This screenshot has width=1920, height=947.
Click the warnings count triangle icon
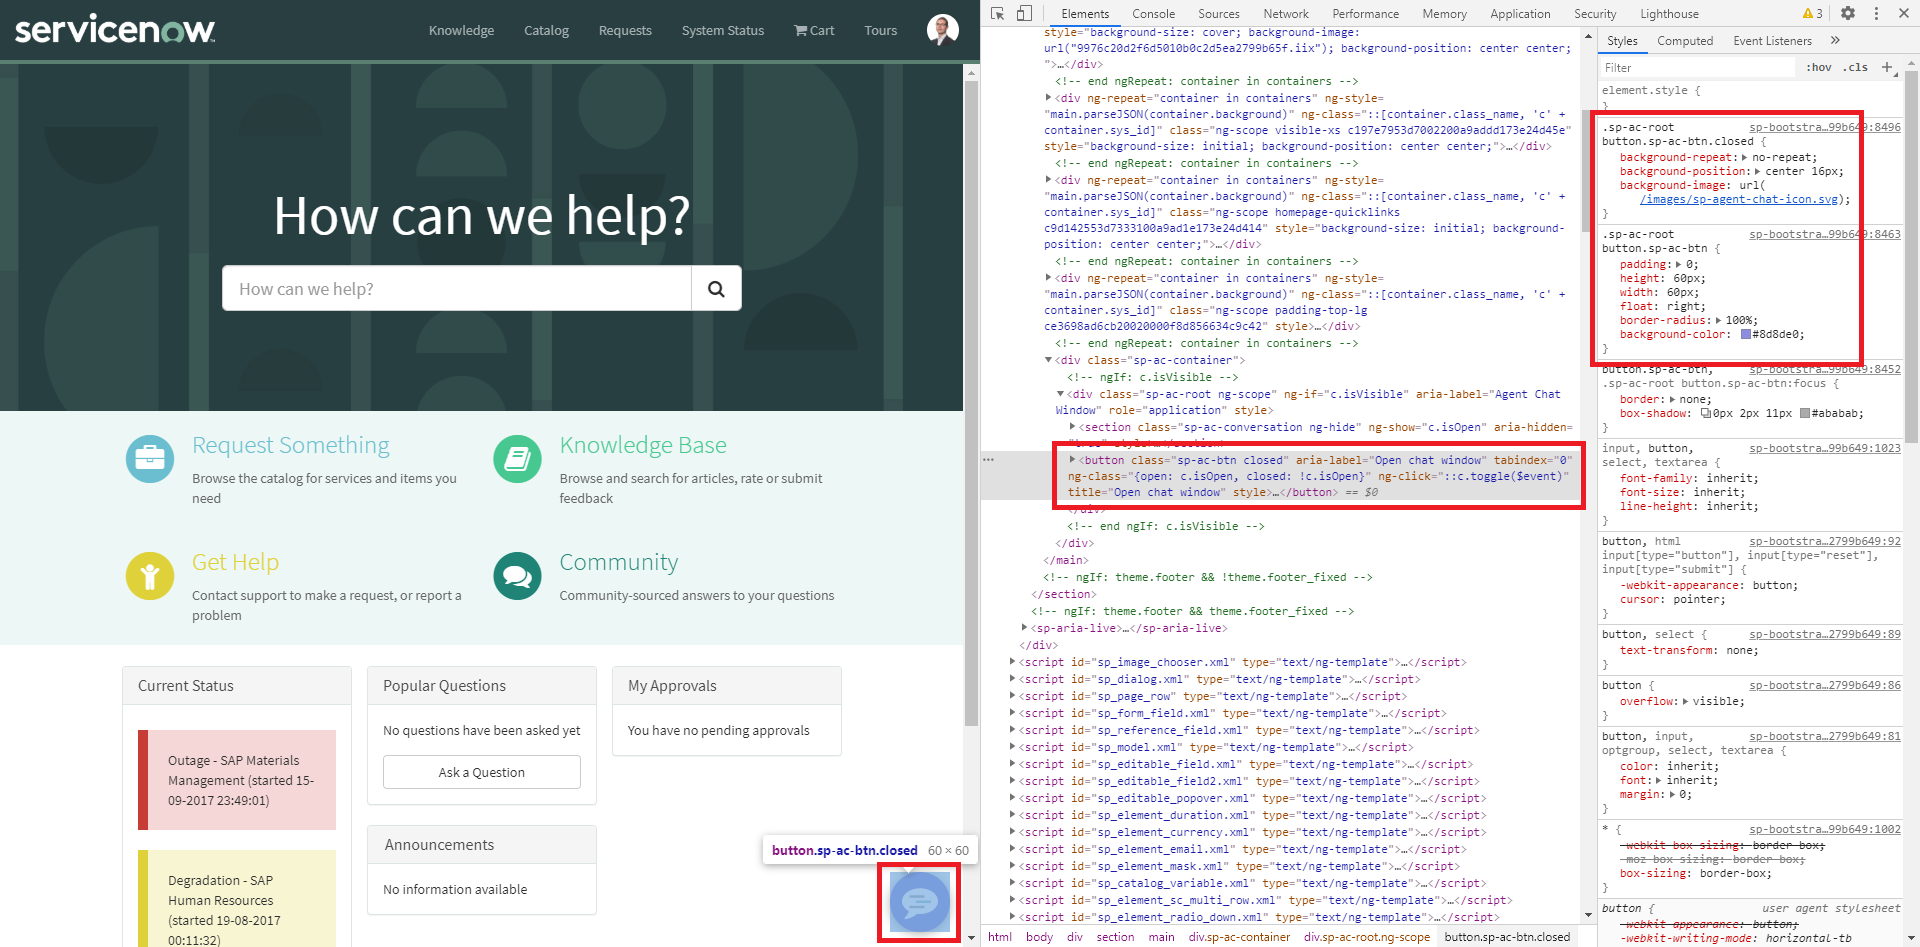1812,13
